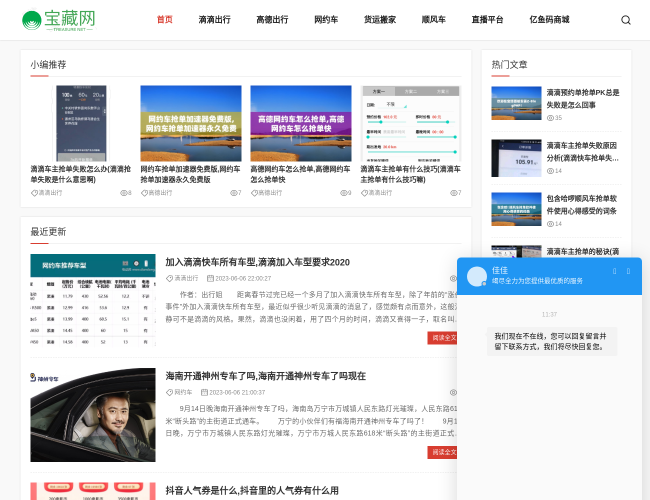This screenshot has height=500, width=650.
Task: Open article 滴滴车主抢单失败怎么办 title
Action: (81, 174)
